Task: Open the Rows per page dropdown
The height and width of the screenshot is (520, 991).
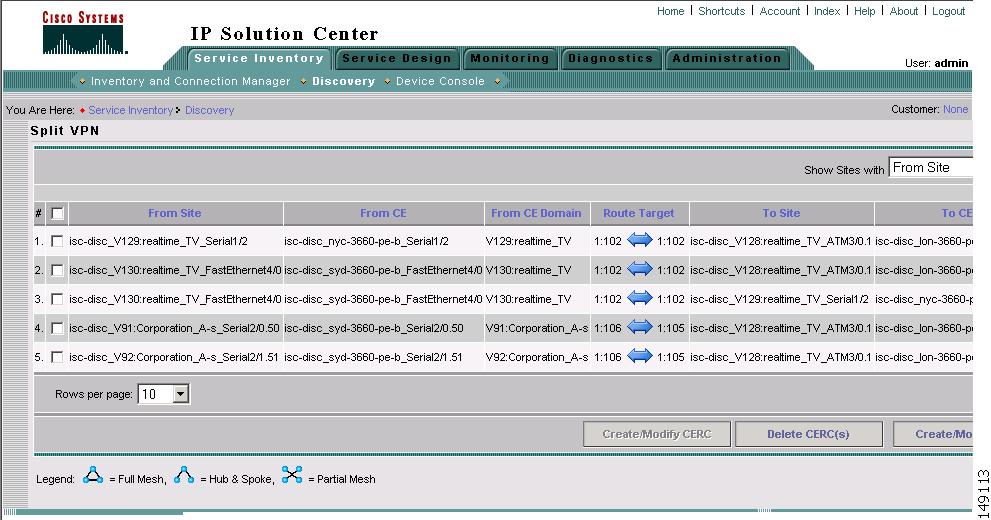Action: click(x=163, y=394)
